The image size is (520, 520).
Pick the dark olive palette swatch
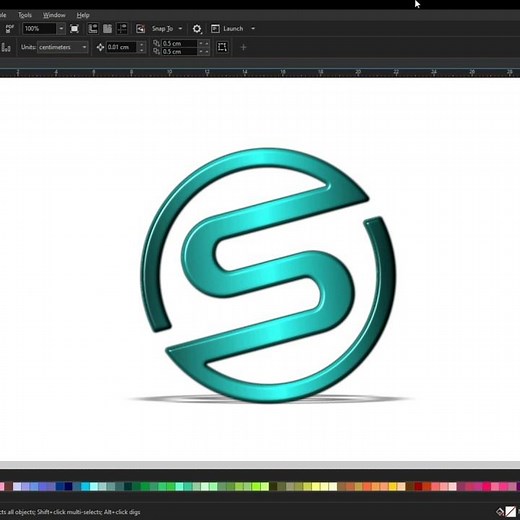[273, 486]
